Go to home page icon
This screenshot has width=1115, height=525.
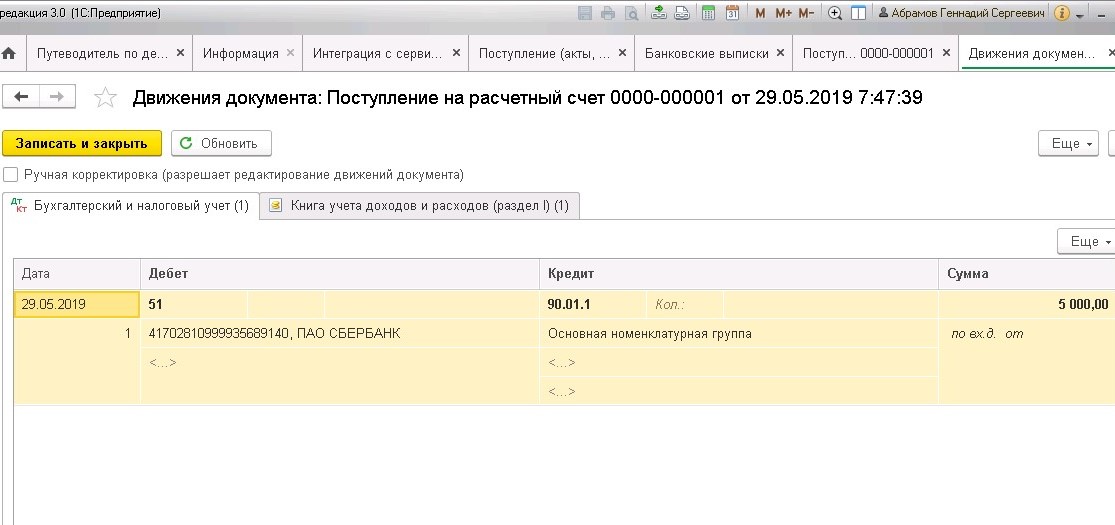(10, 53)
